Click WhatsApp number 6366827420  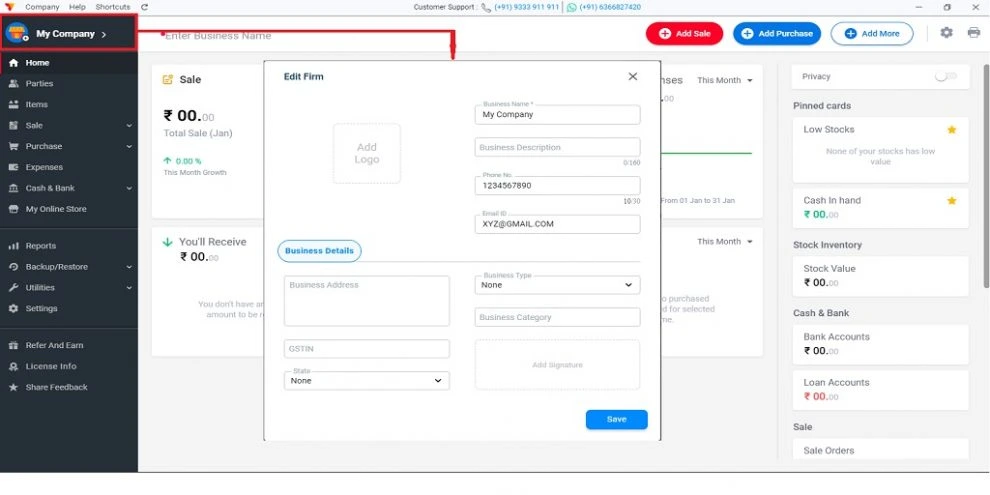click(610, 8)
